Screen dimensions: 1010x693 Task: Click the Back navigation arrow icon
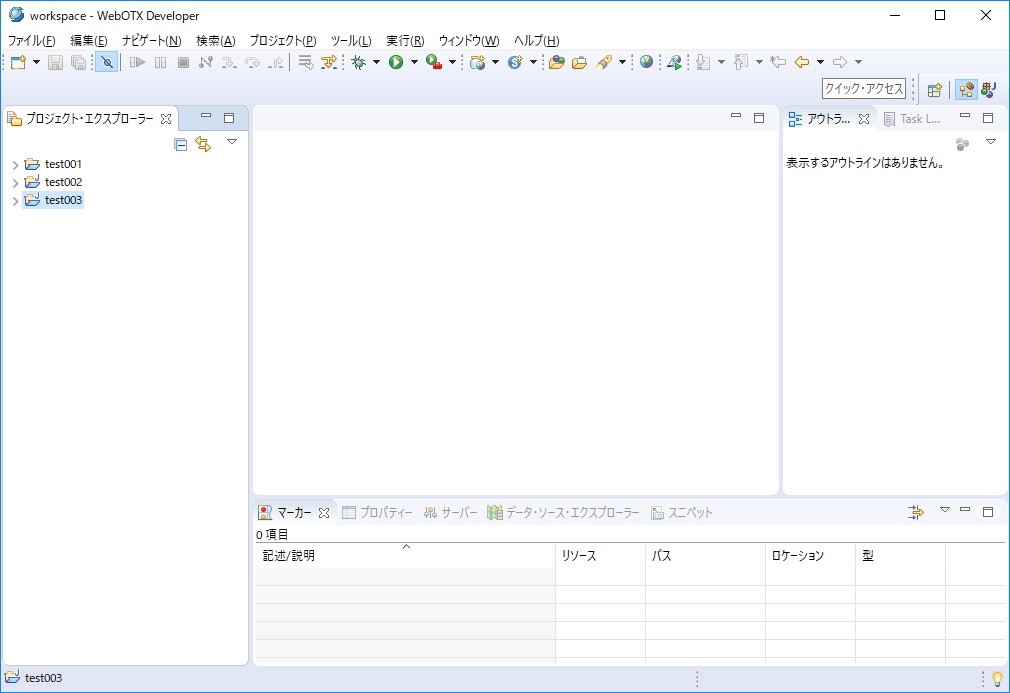click(802, 62)
